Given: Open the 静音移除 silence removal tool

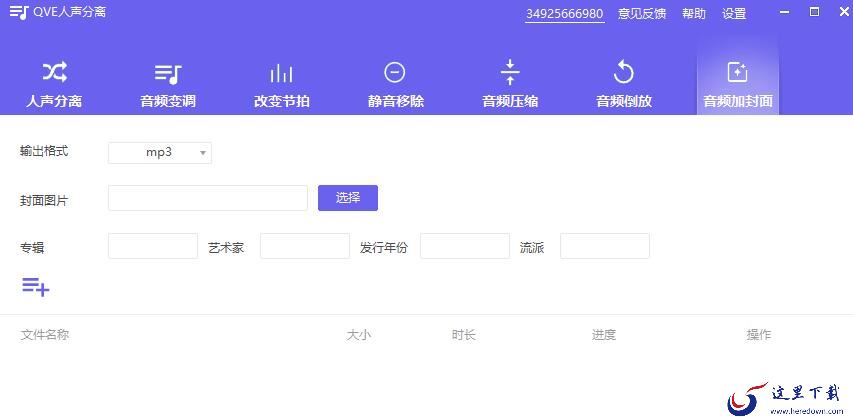Looking at the screenshot, I should pyautogui.click(x=395, y=84).
